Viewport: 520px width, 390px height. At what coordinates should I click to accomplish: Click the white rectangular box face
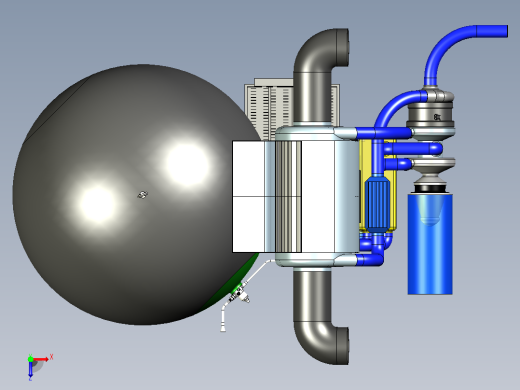point(248,197)
